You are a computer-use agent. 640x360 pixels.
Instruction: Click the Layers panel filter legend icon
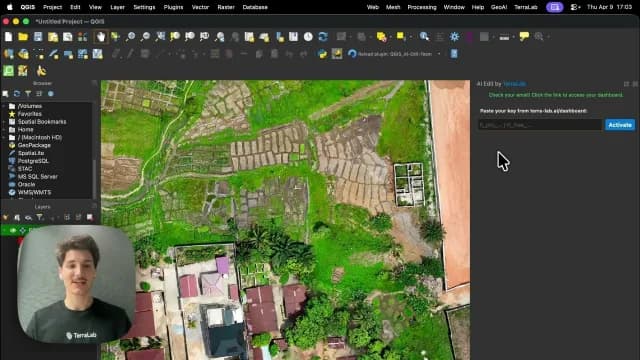tap(40, 218)
